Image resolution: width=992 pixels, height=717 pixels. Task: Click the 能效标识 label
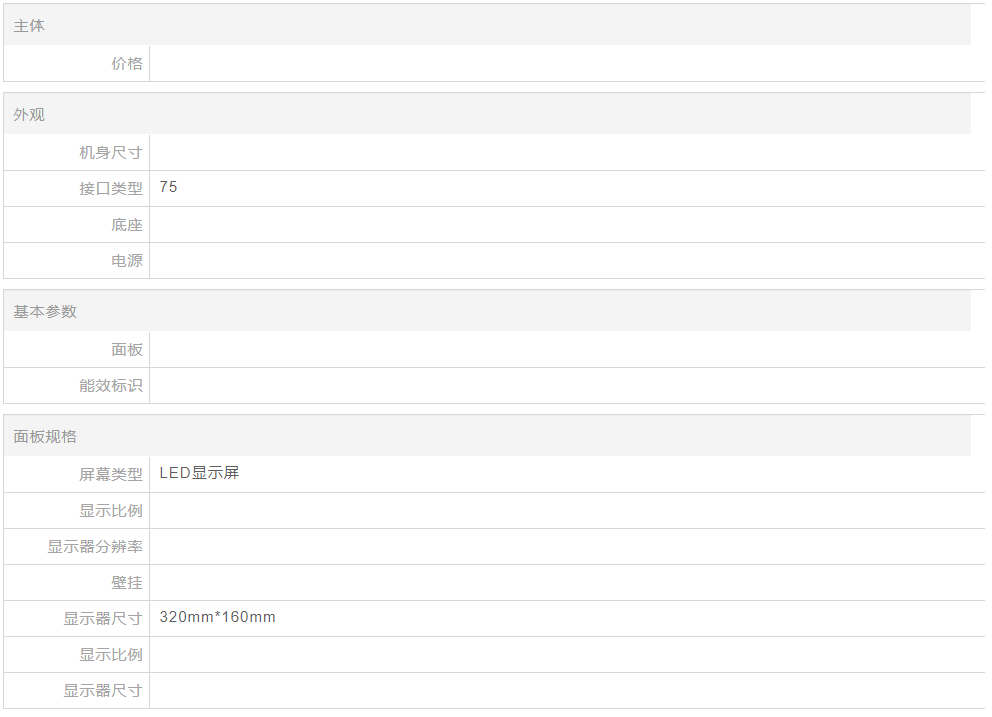pyautogui.click(x=111, y=386)
